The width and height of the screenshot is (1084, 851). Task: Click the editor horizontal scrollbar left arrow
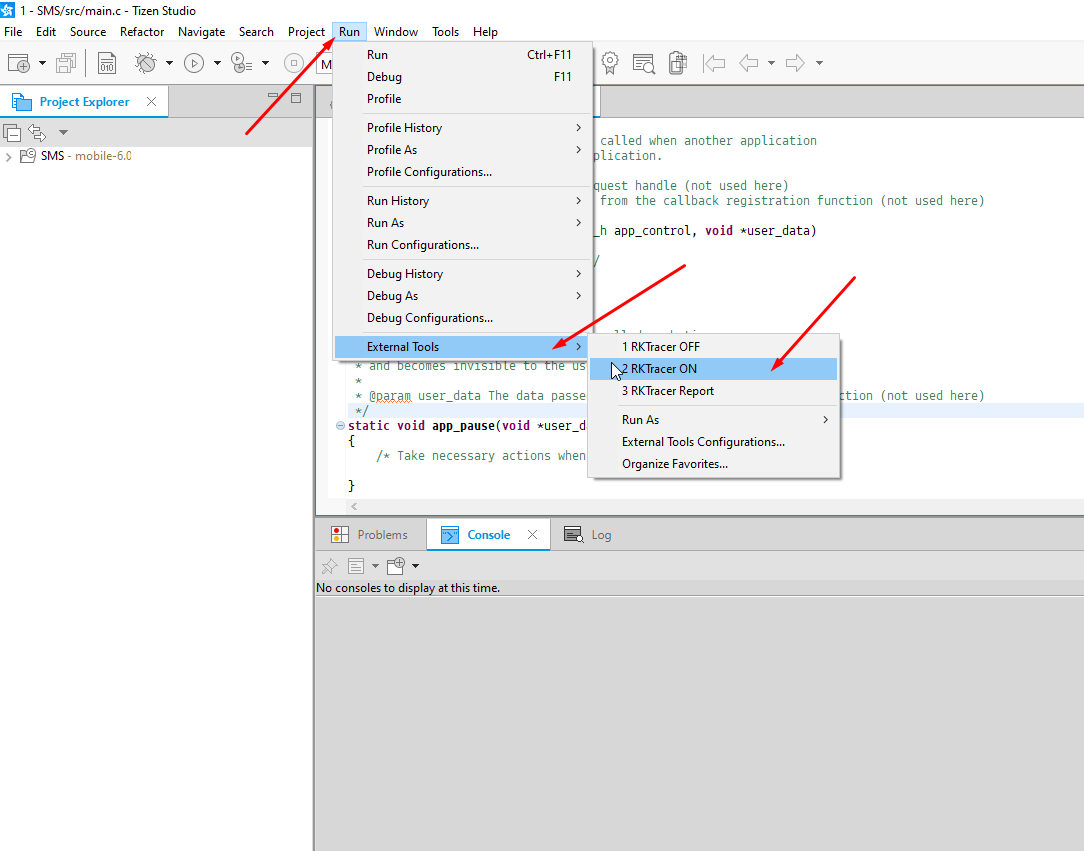pos(354,507)
